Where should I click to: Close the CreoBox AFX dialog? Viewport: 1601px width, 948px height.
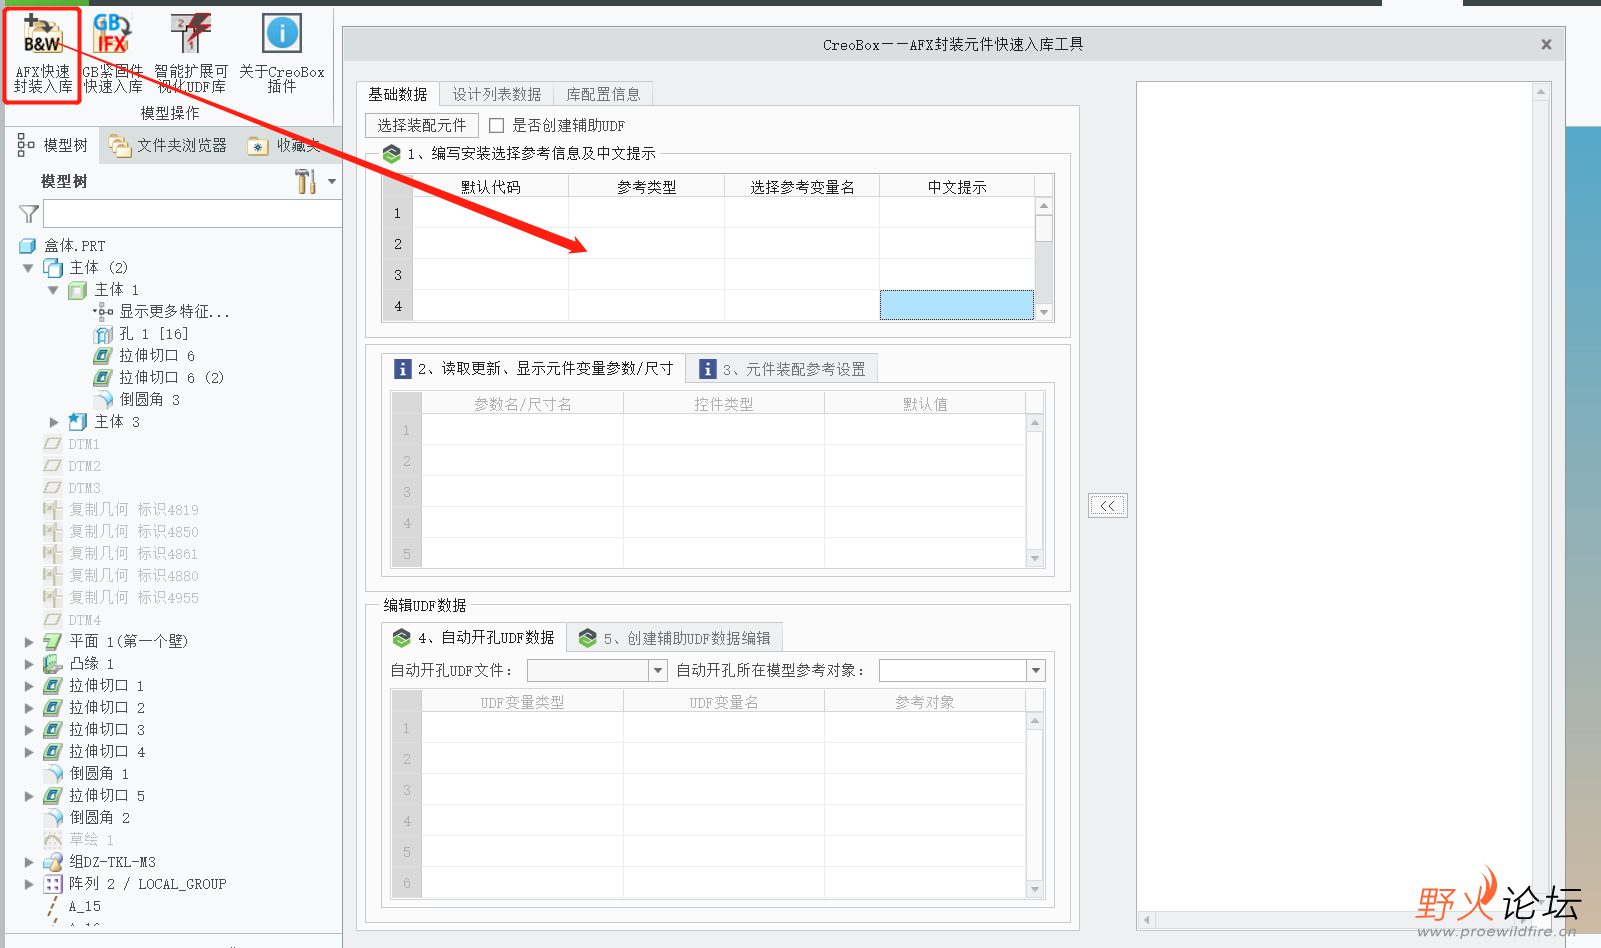point(1546,44)
